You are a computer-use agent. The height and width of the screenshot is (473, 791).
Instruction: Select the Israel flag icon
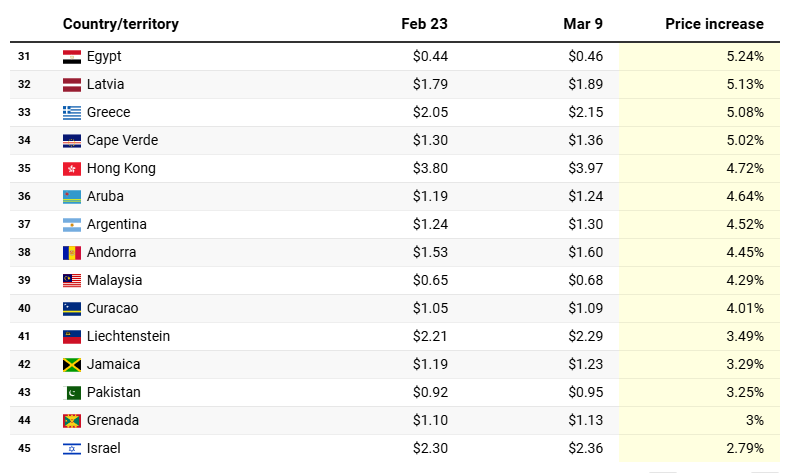[72, 448]
